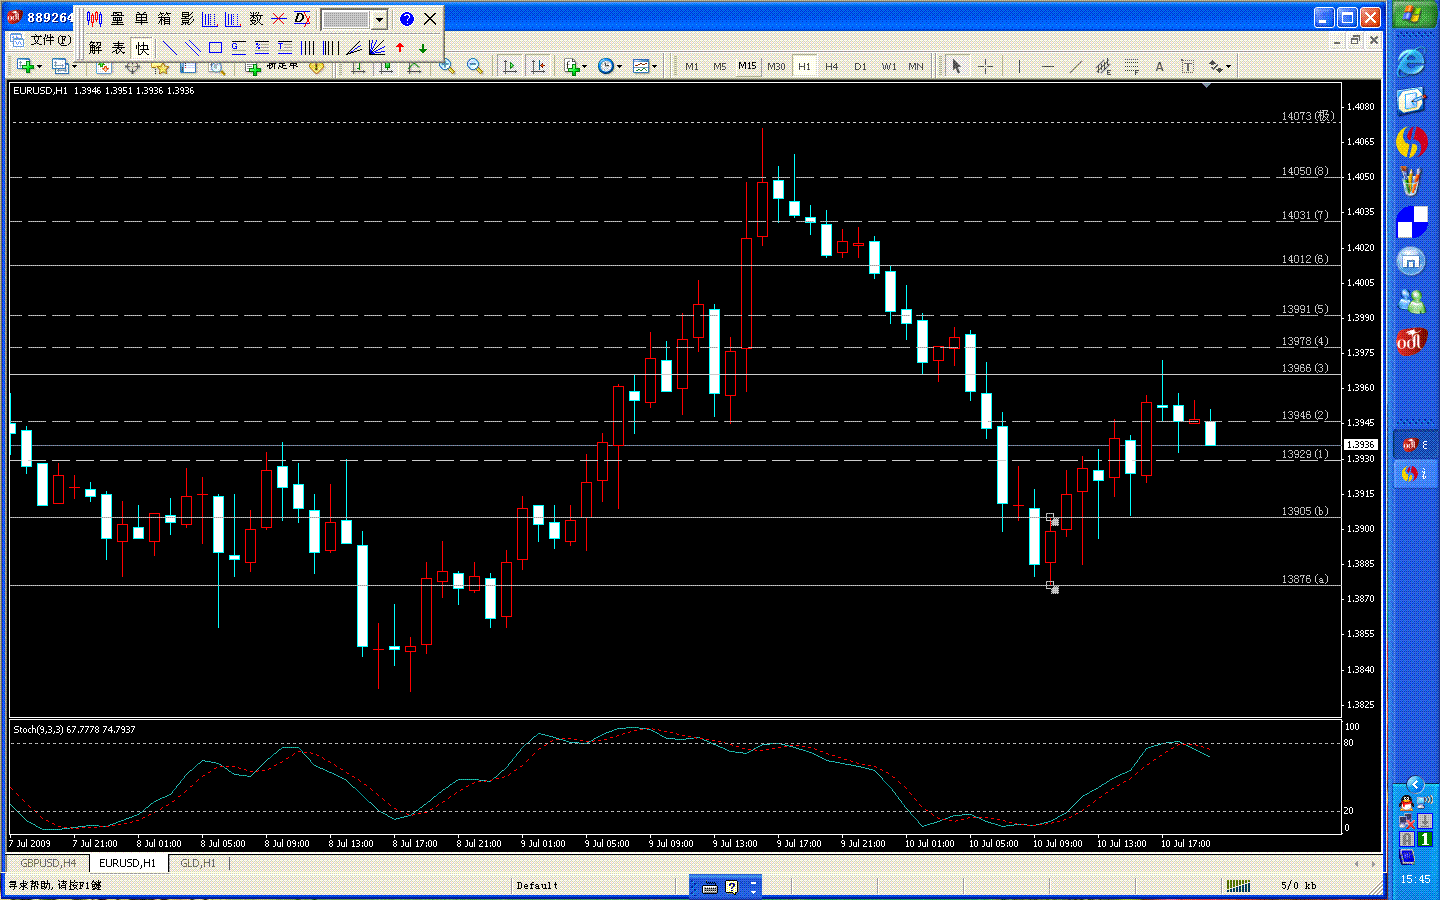
Task: Click the candlestick icon in the floating toolbar
Action: (x=94, y=19)
